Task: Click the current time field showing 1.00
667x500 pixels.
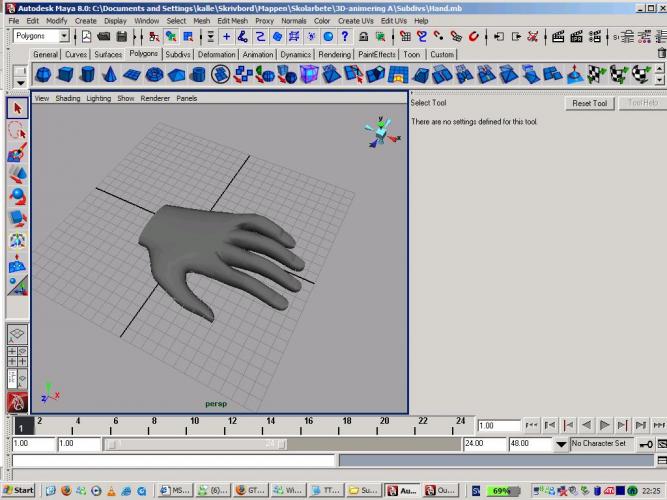Action: point(499,426)
